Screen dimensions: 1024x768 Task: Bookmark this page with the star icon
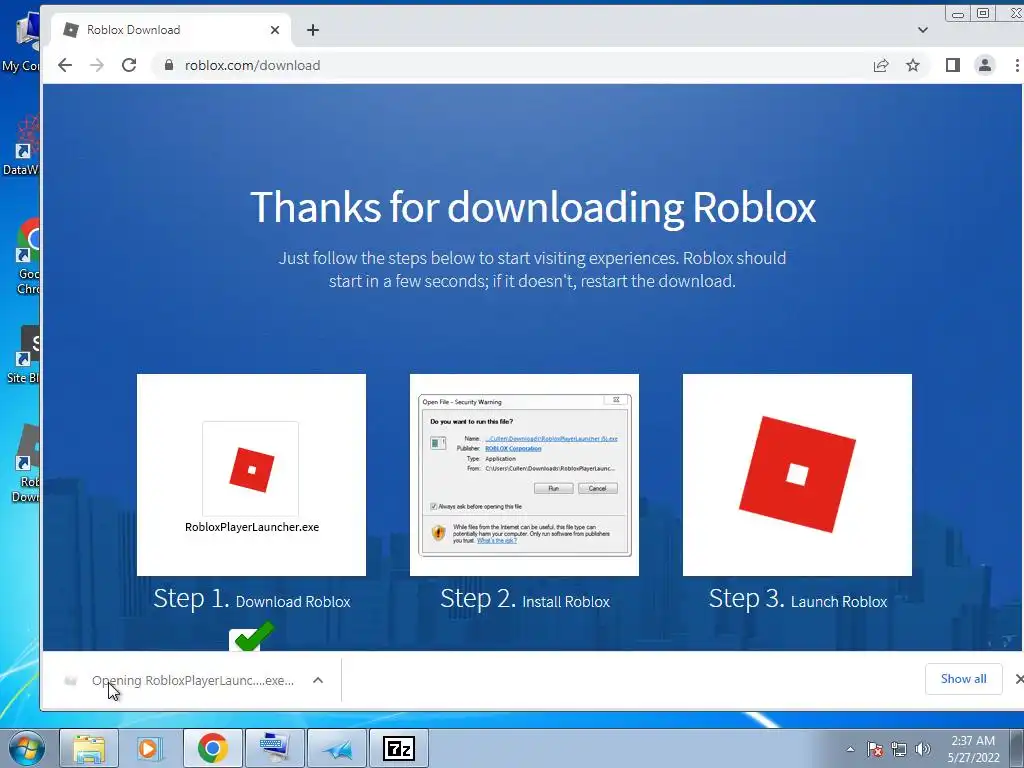tap(913, 65)
